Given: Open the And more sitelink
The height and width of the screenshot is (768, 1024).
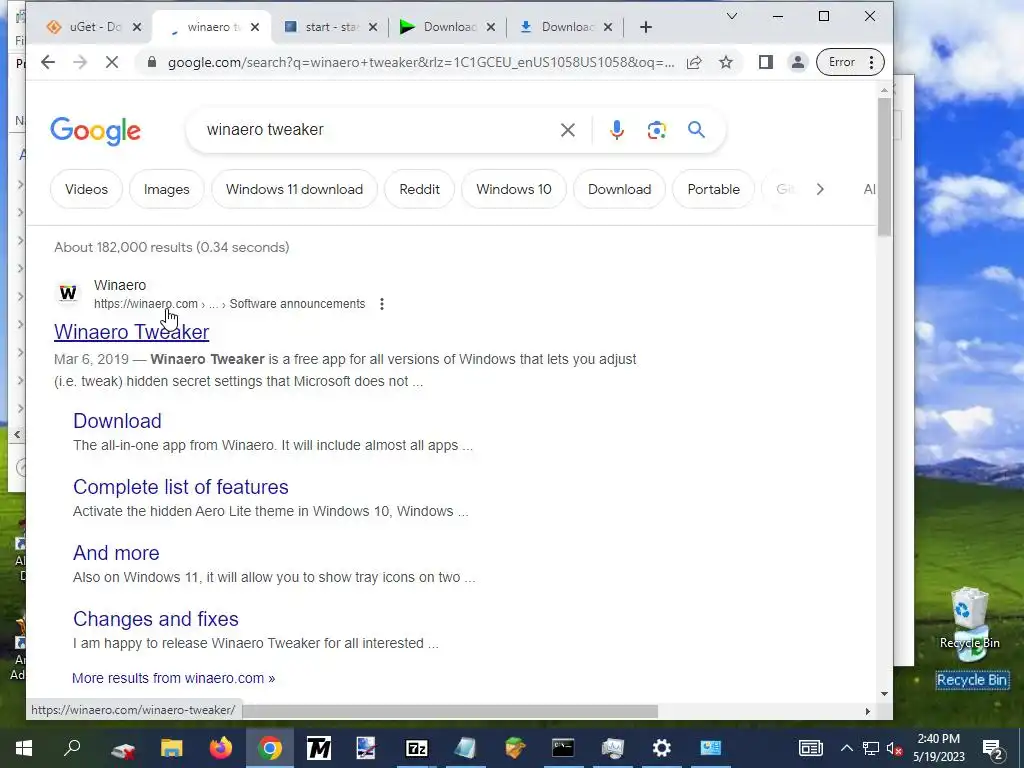Looking at the screenshot, I should coord(116,553).
